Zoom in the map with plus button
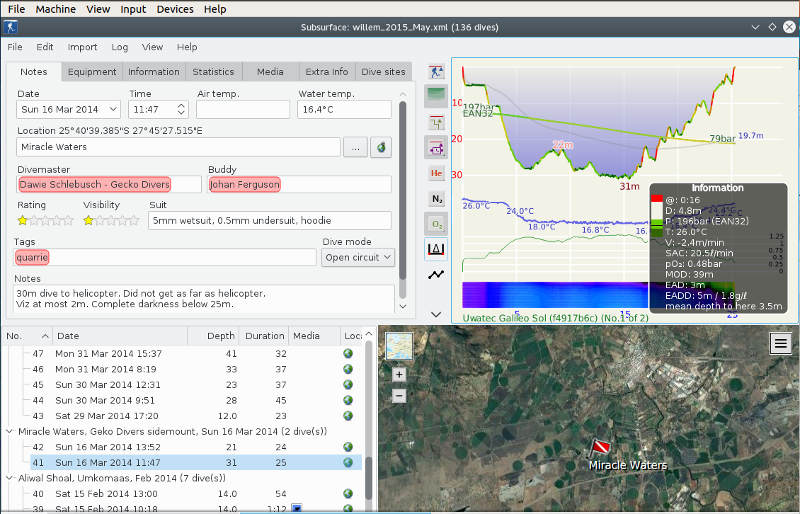This screenshot has width=800, height=514. click(399, 374)
